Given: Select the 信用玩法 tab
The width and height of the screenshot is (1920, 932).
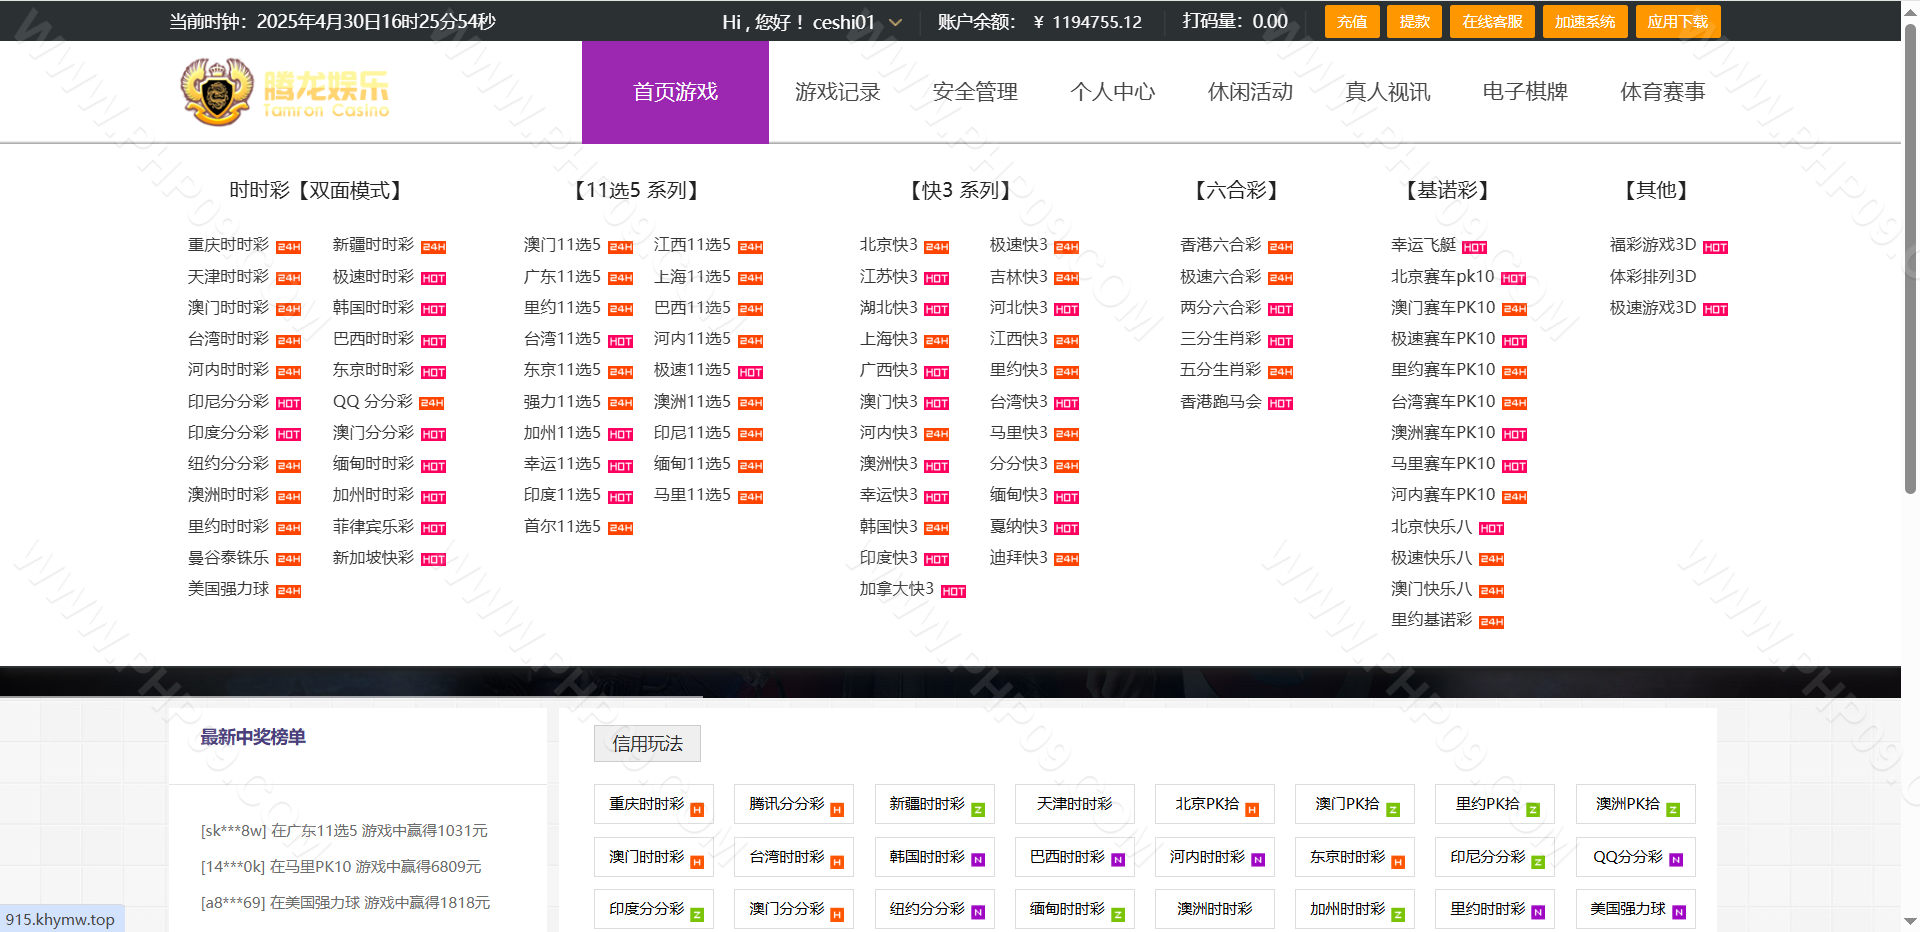Looking at the screenshot, I should pos(647,743).
